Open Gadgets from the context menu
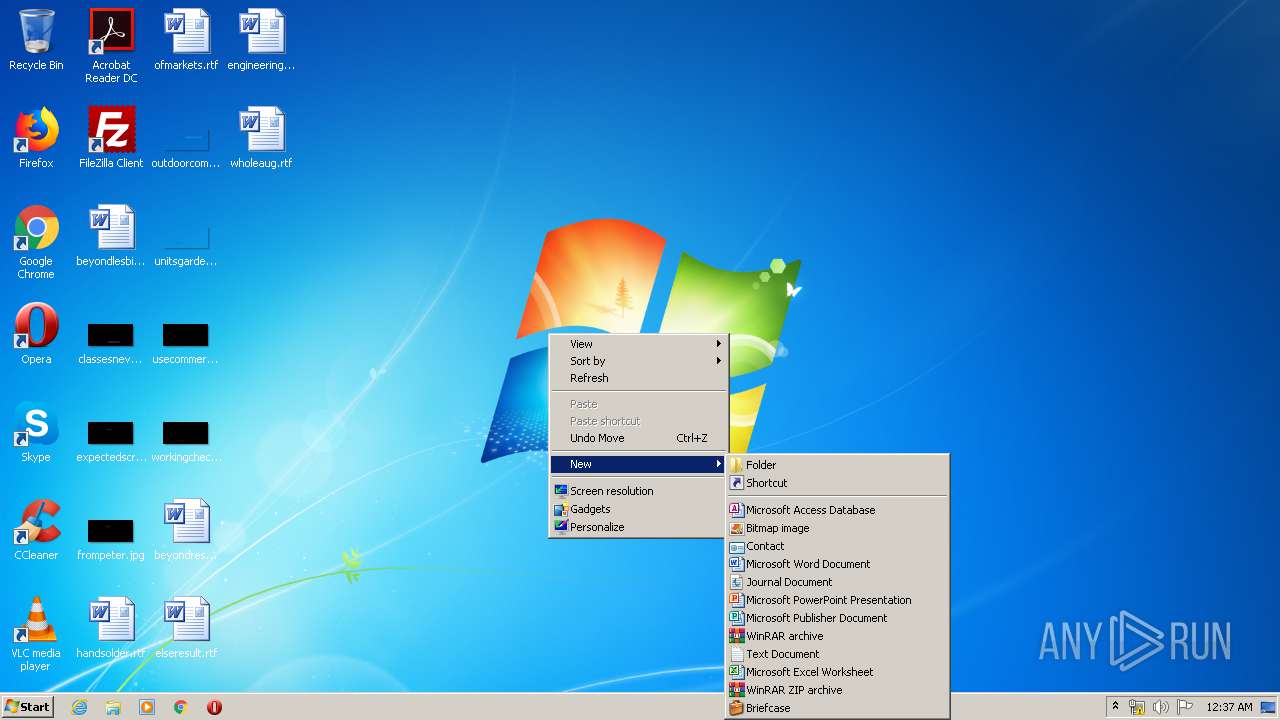The image size is (1280, 720). (x=638, y=509)
